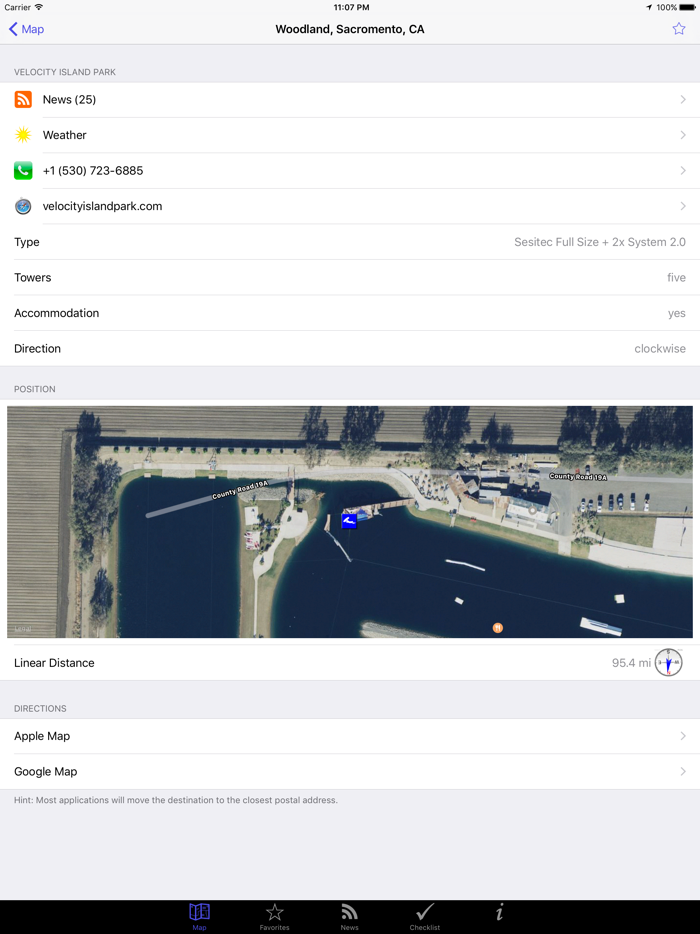Open the phone number row chevron

(683, 171)
